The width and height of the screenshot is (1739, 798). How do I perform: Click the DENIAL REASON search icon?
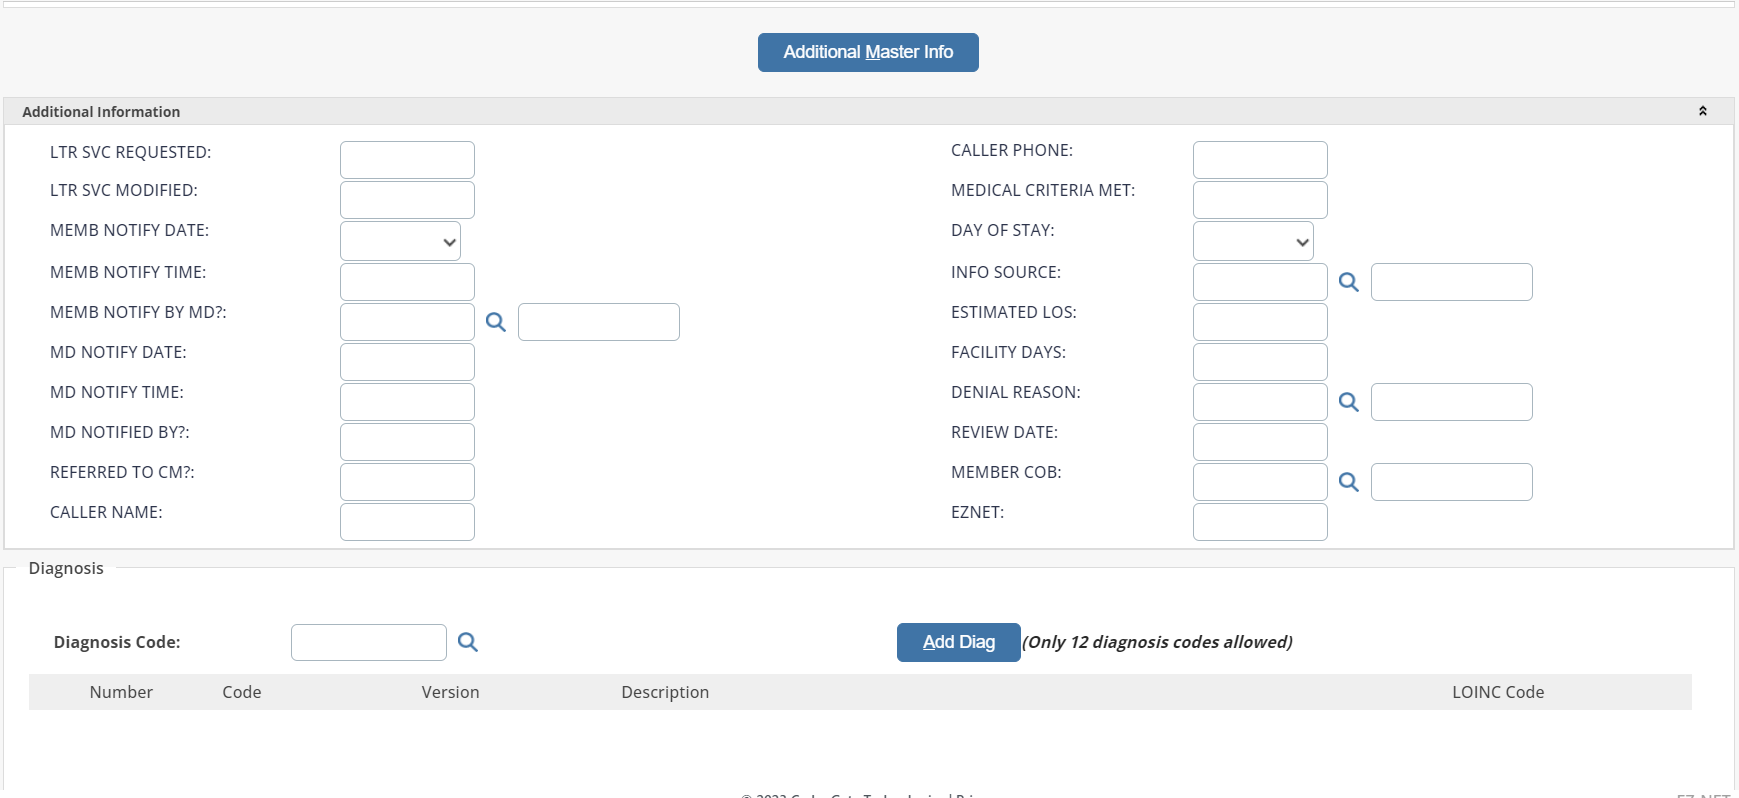(1349, 402)
